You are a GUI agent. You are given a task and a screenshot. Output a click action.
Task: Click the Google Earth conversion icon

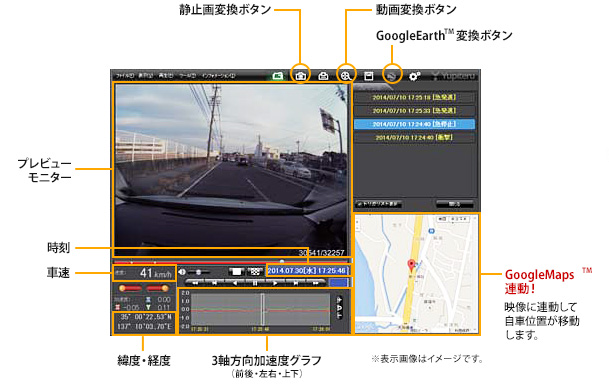[x=392, y=76]
